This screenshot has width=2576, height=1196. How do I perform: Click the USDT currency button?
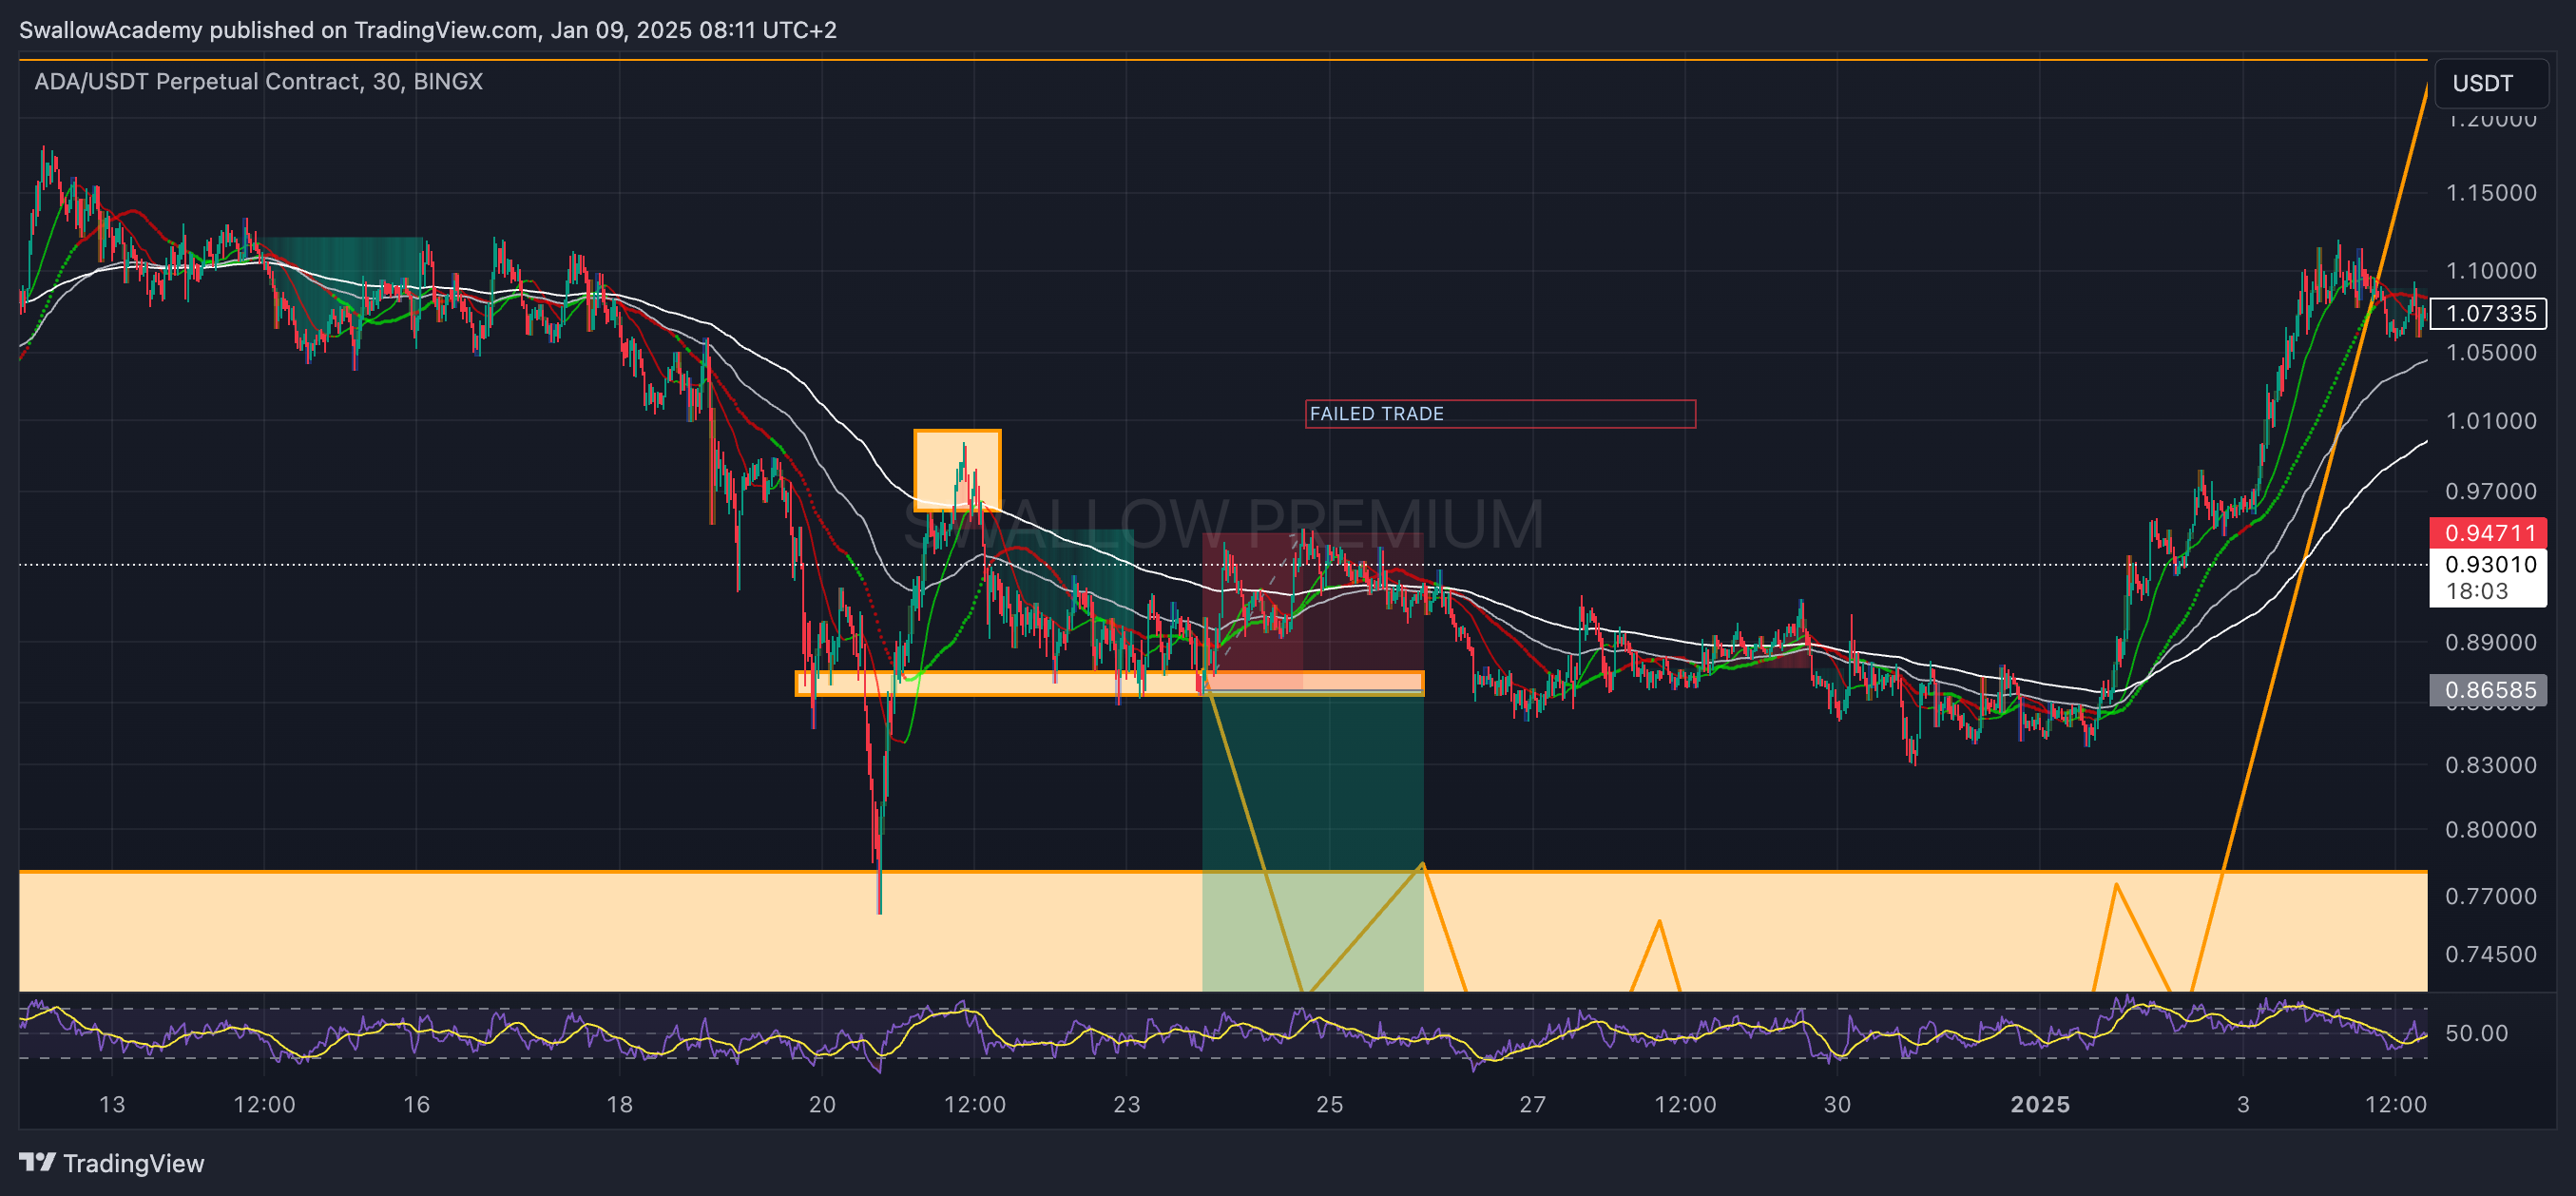[2491, 83]
